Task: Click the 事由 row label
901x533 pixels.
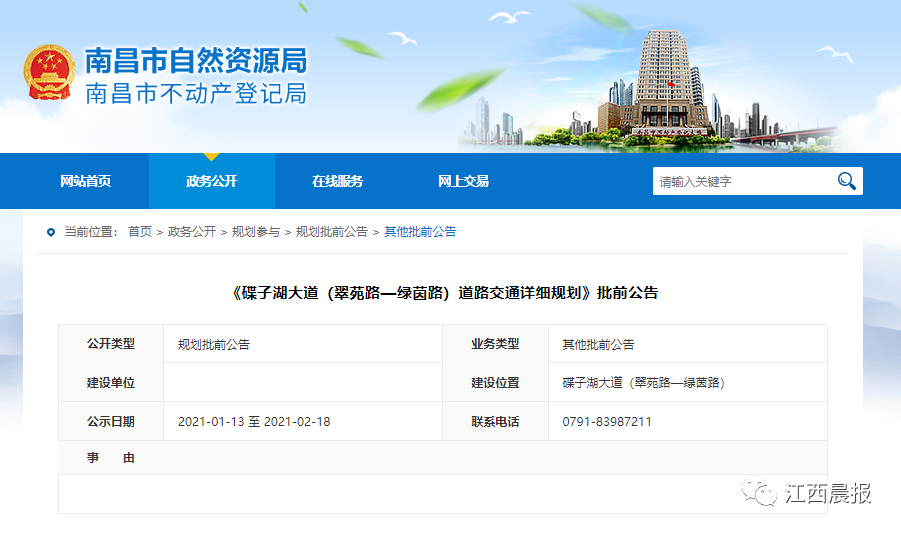Action: tap(111, 458)
